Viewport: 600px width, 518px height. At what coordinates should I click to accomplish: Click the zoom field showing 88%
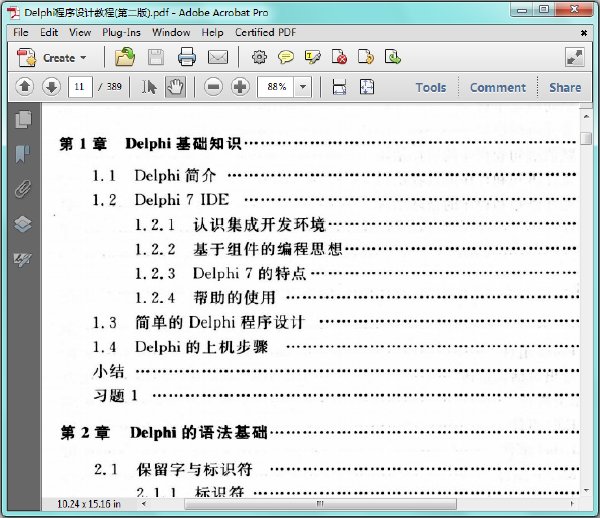click(276, 87)
